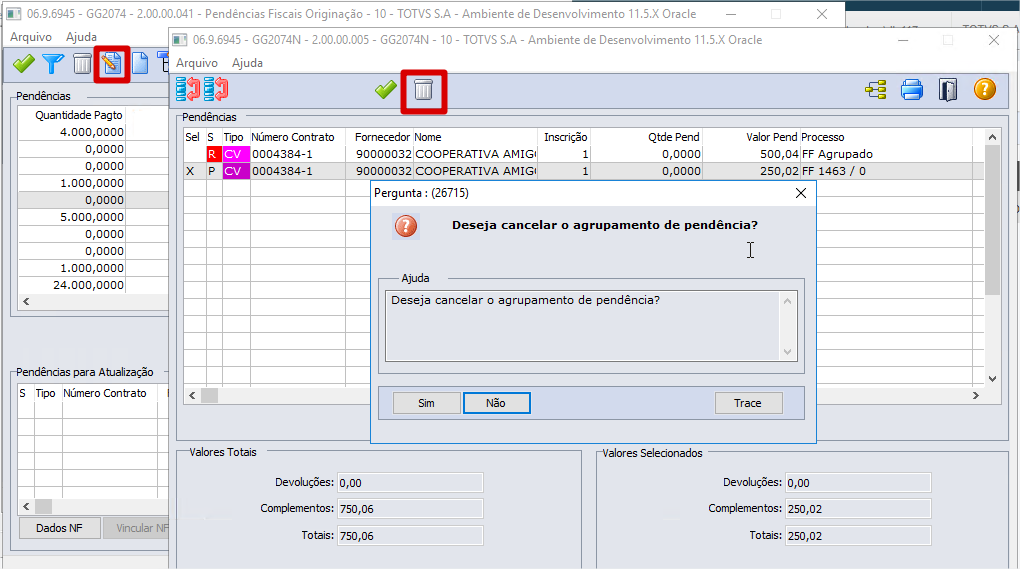Image resolution: width=1020 pixels, height=569 pixels.
Task: Click the magenta CV cell in the FF 1463 row
Action: [x=235, y=171]
